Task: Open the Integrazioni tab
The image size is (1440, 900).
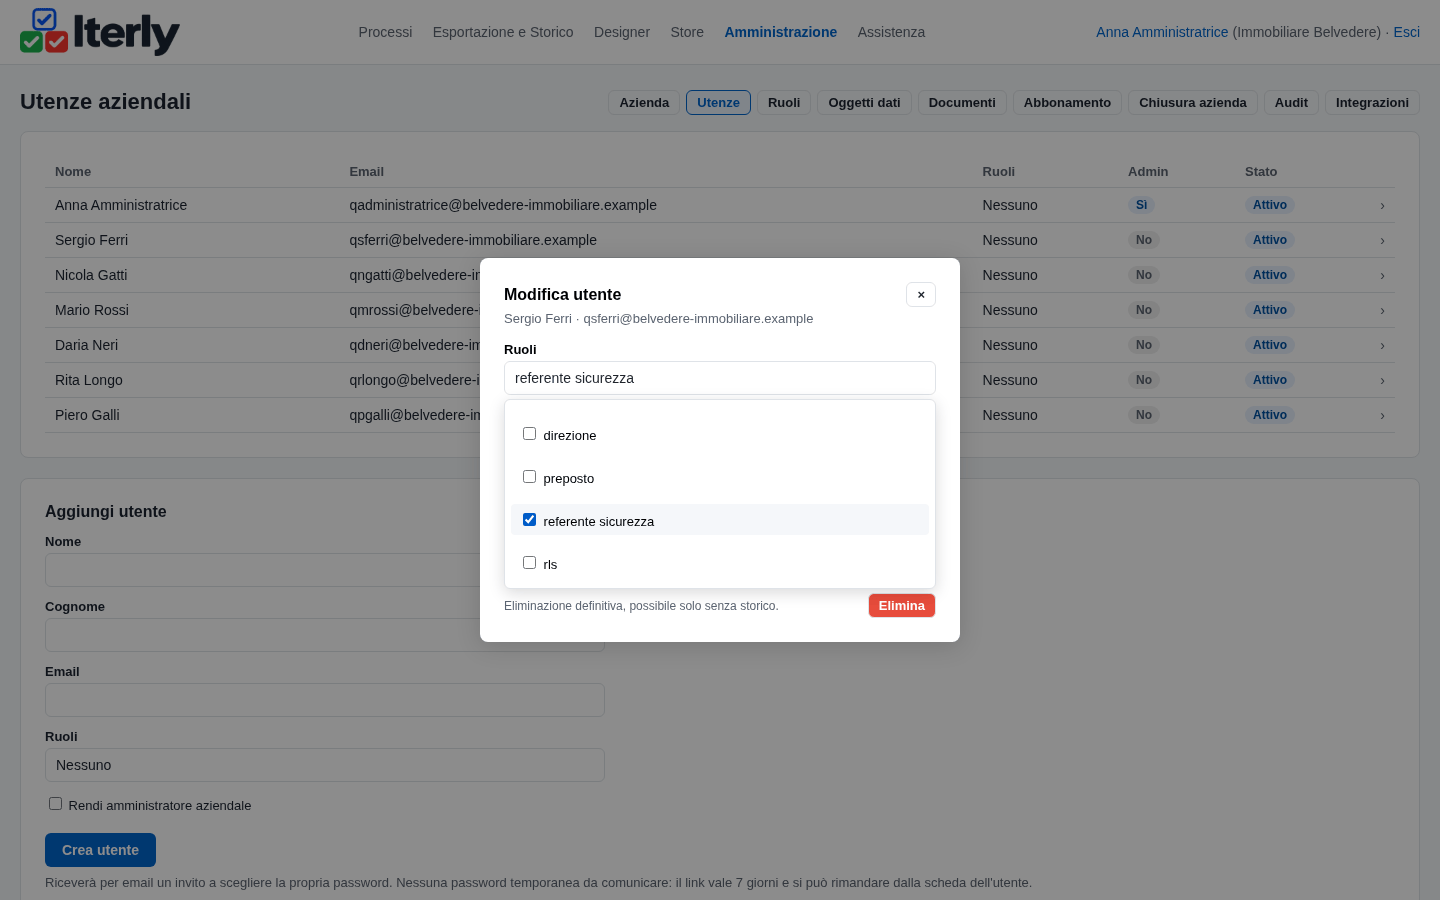Action: pyautogui.click(x=1372, y=102)
